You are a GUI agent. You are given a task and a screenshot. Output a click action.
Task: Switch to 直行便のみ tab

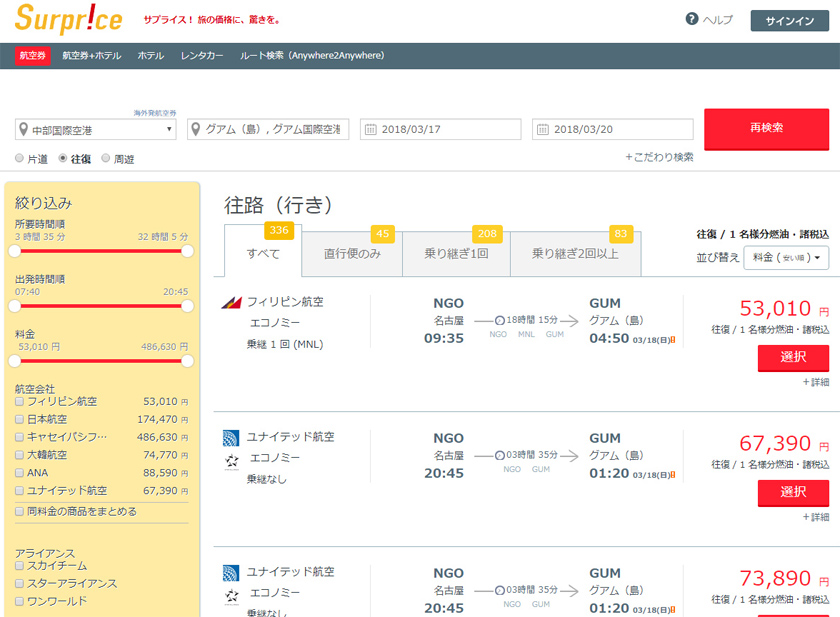click(352, 254)
